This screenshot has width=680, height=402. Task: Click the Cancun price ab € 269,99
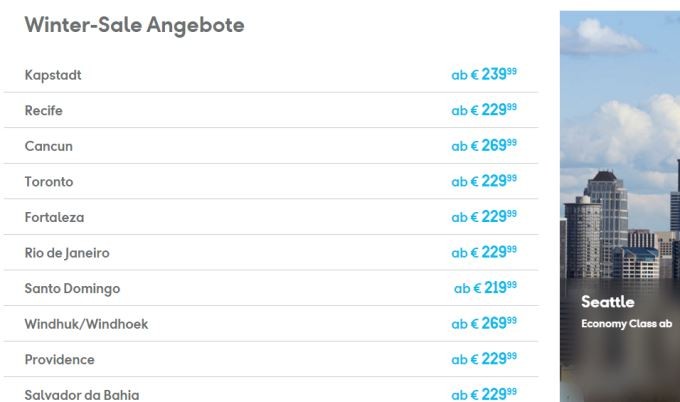(x=484, y=145)
